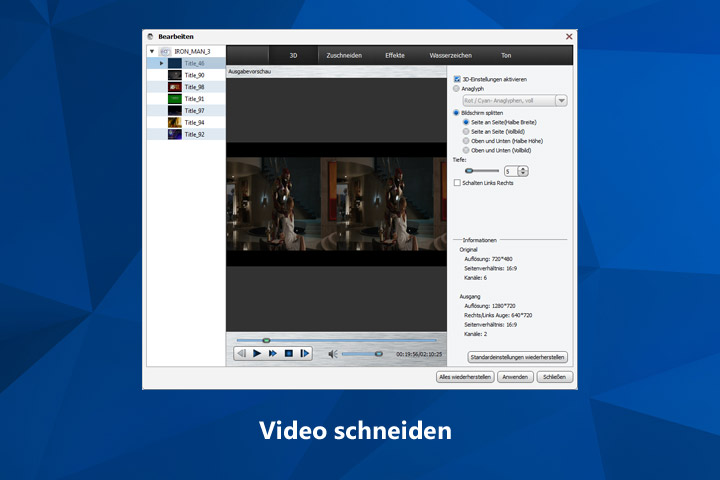Close the Bearbeiten dialog with X
Screen dimensions: 720x480
(569, 36)
